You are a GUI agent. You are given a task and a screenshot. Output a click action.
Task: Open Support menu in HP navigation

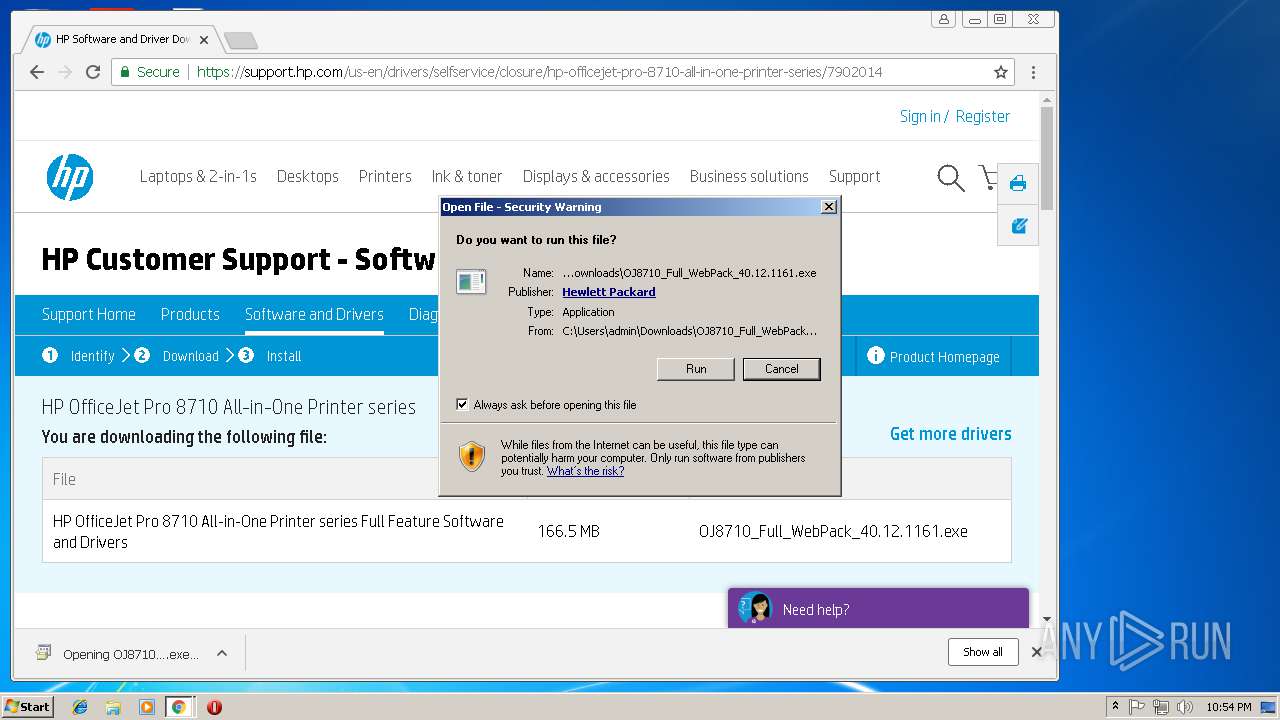[854, 176]
